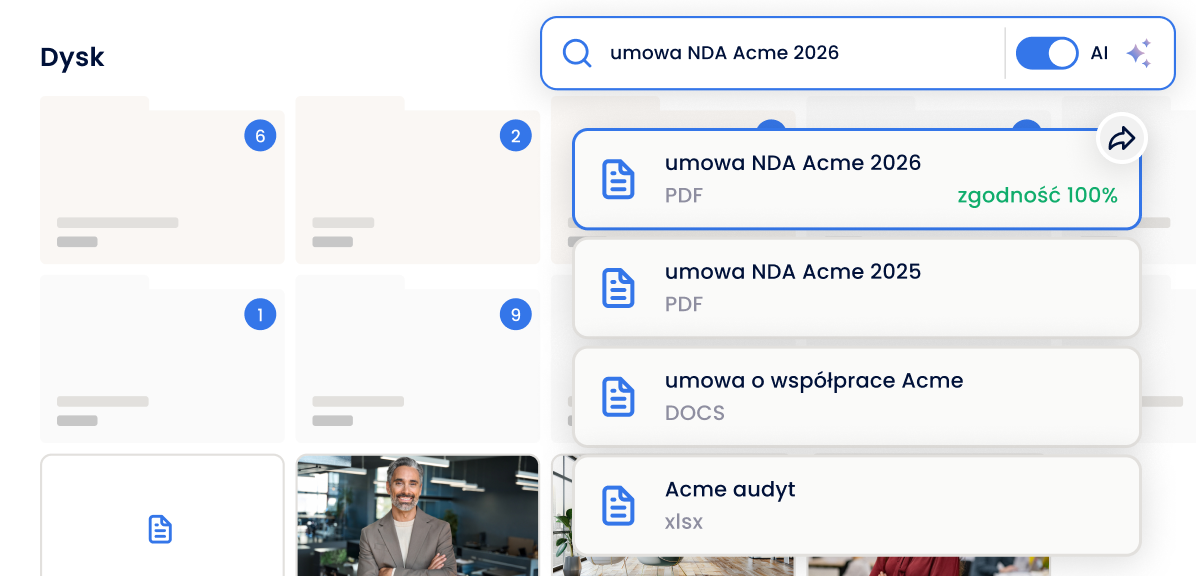Open result umowa o współprace Acme
1196x576 pixels.
(857, 397)
